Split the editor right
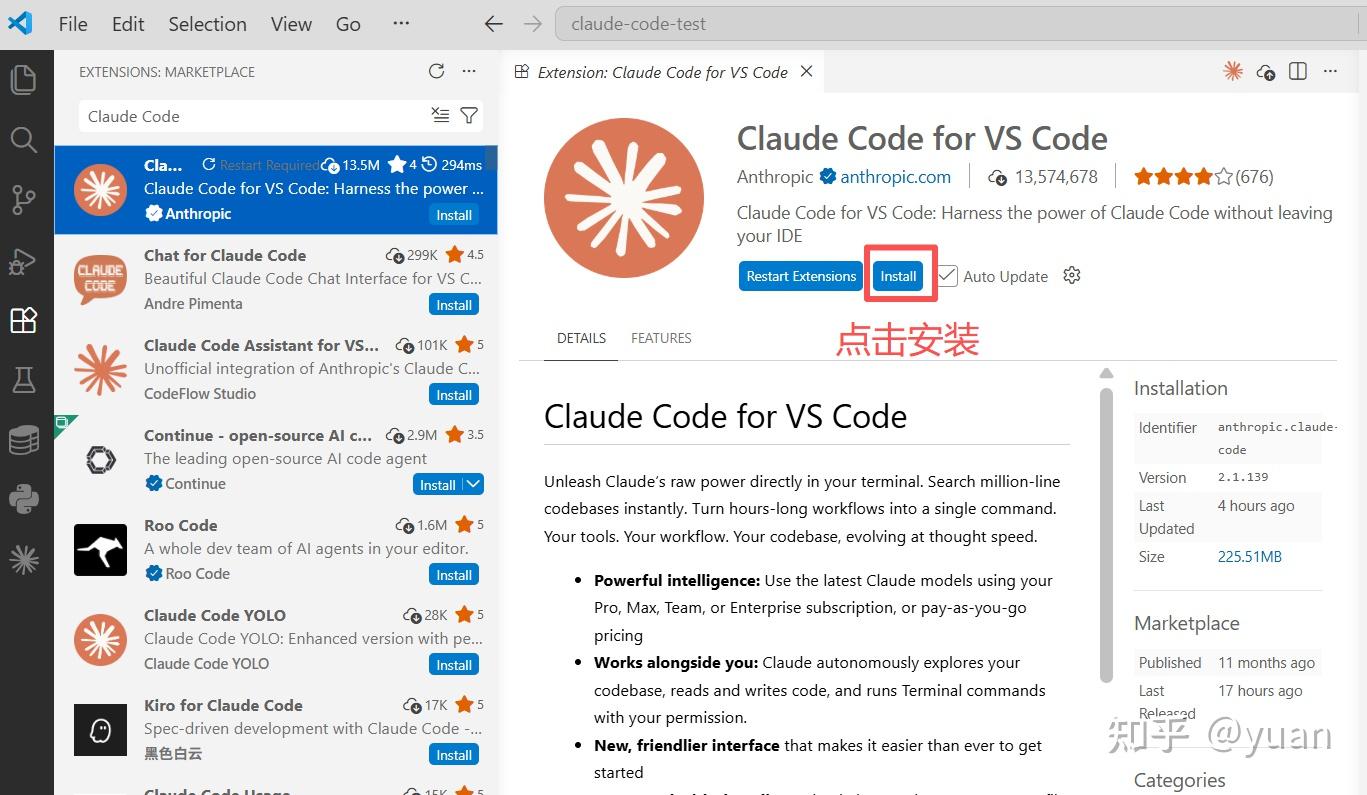This screenshot has height=795, width=1367. point(1298,71)
